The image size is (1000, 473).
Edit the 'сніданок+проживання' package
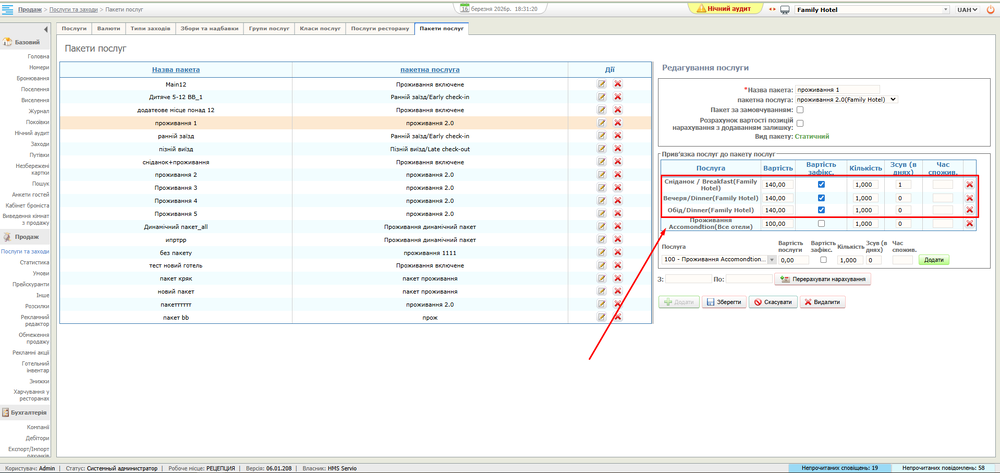point(602,162)
